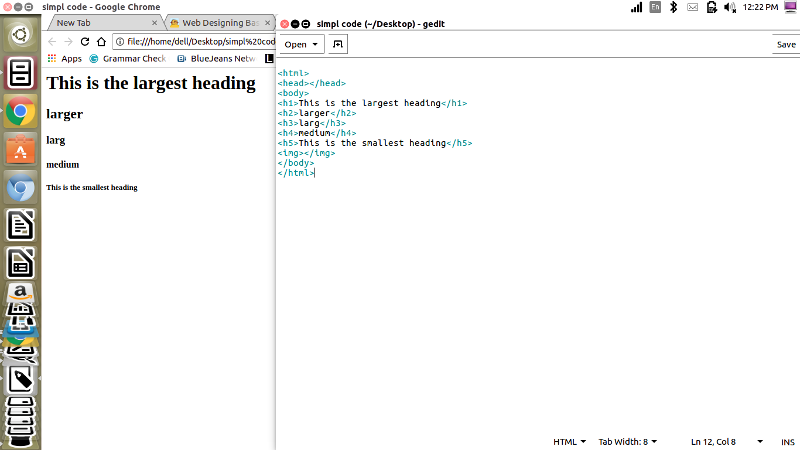Viewport: 800px width, 450px height.
Task: Open the Grammar Check bookmark
Action: (x=128, y=59)
